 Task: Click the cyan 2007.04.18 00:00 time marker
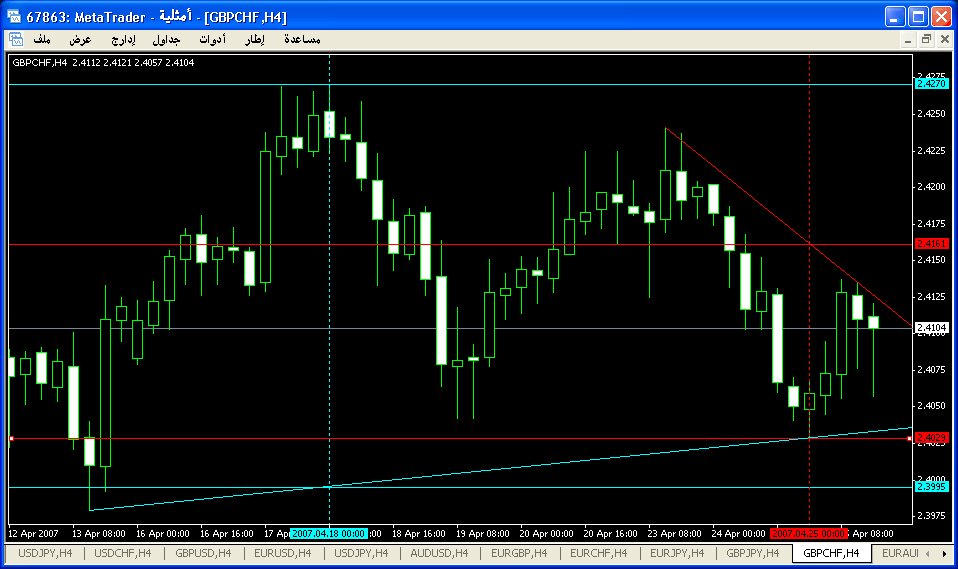tap(329, 533)
